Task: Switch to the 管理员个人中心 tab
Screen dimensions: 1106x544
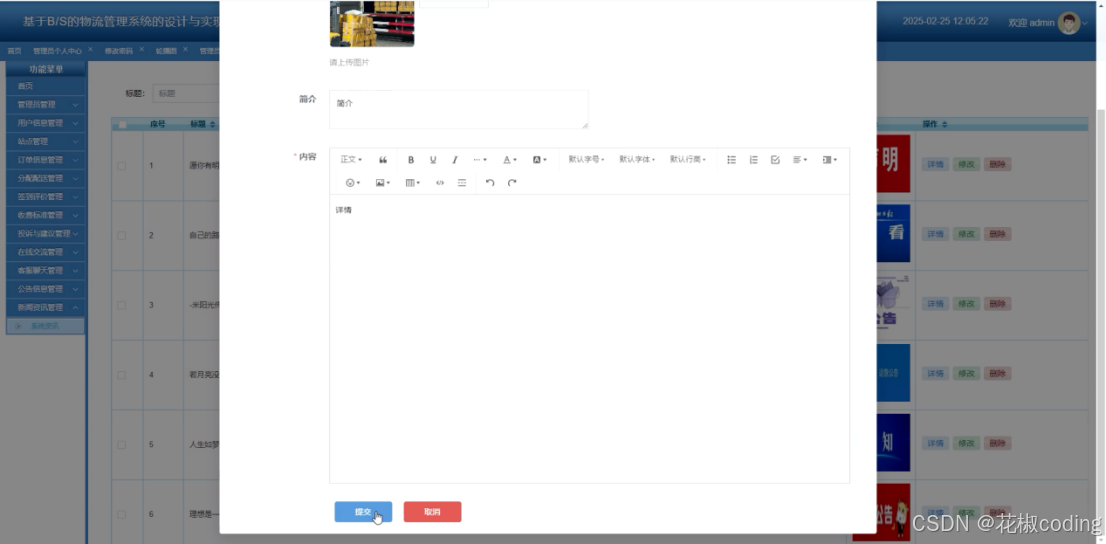Action: (x=57, y=51)
